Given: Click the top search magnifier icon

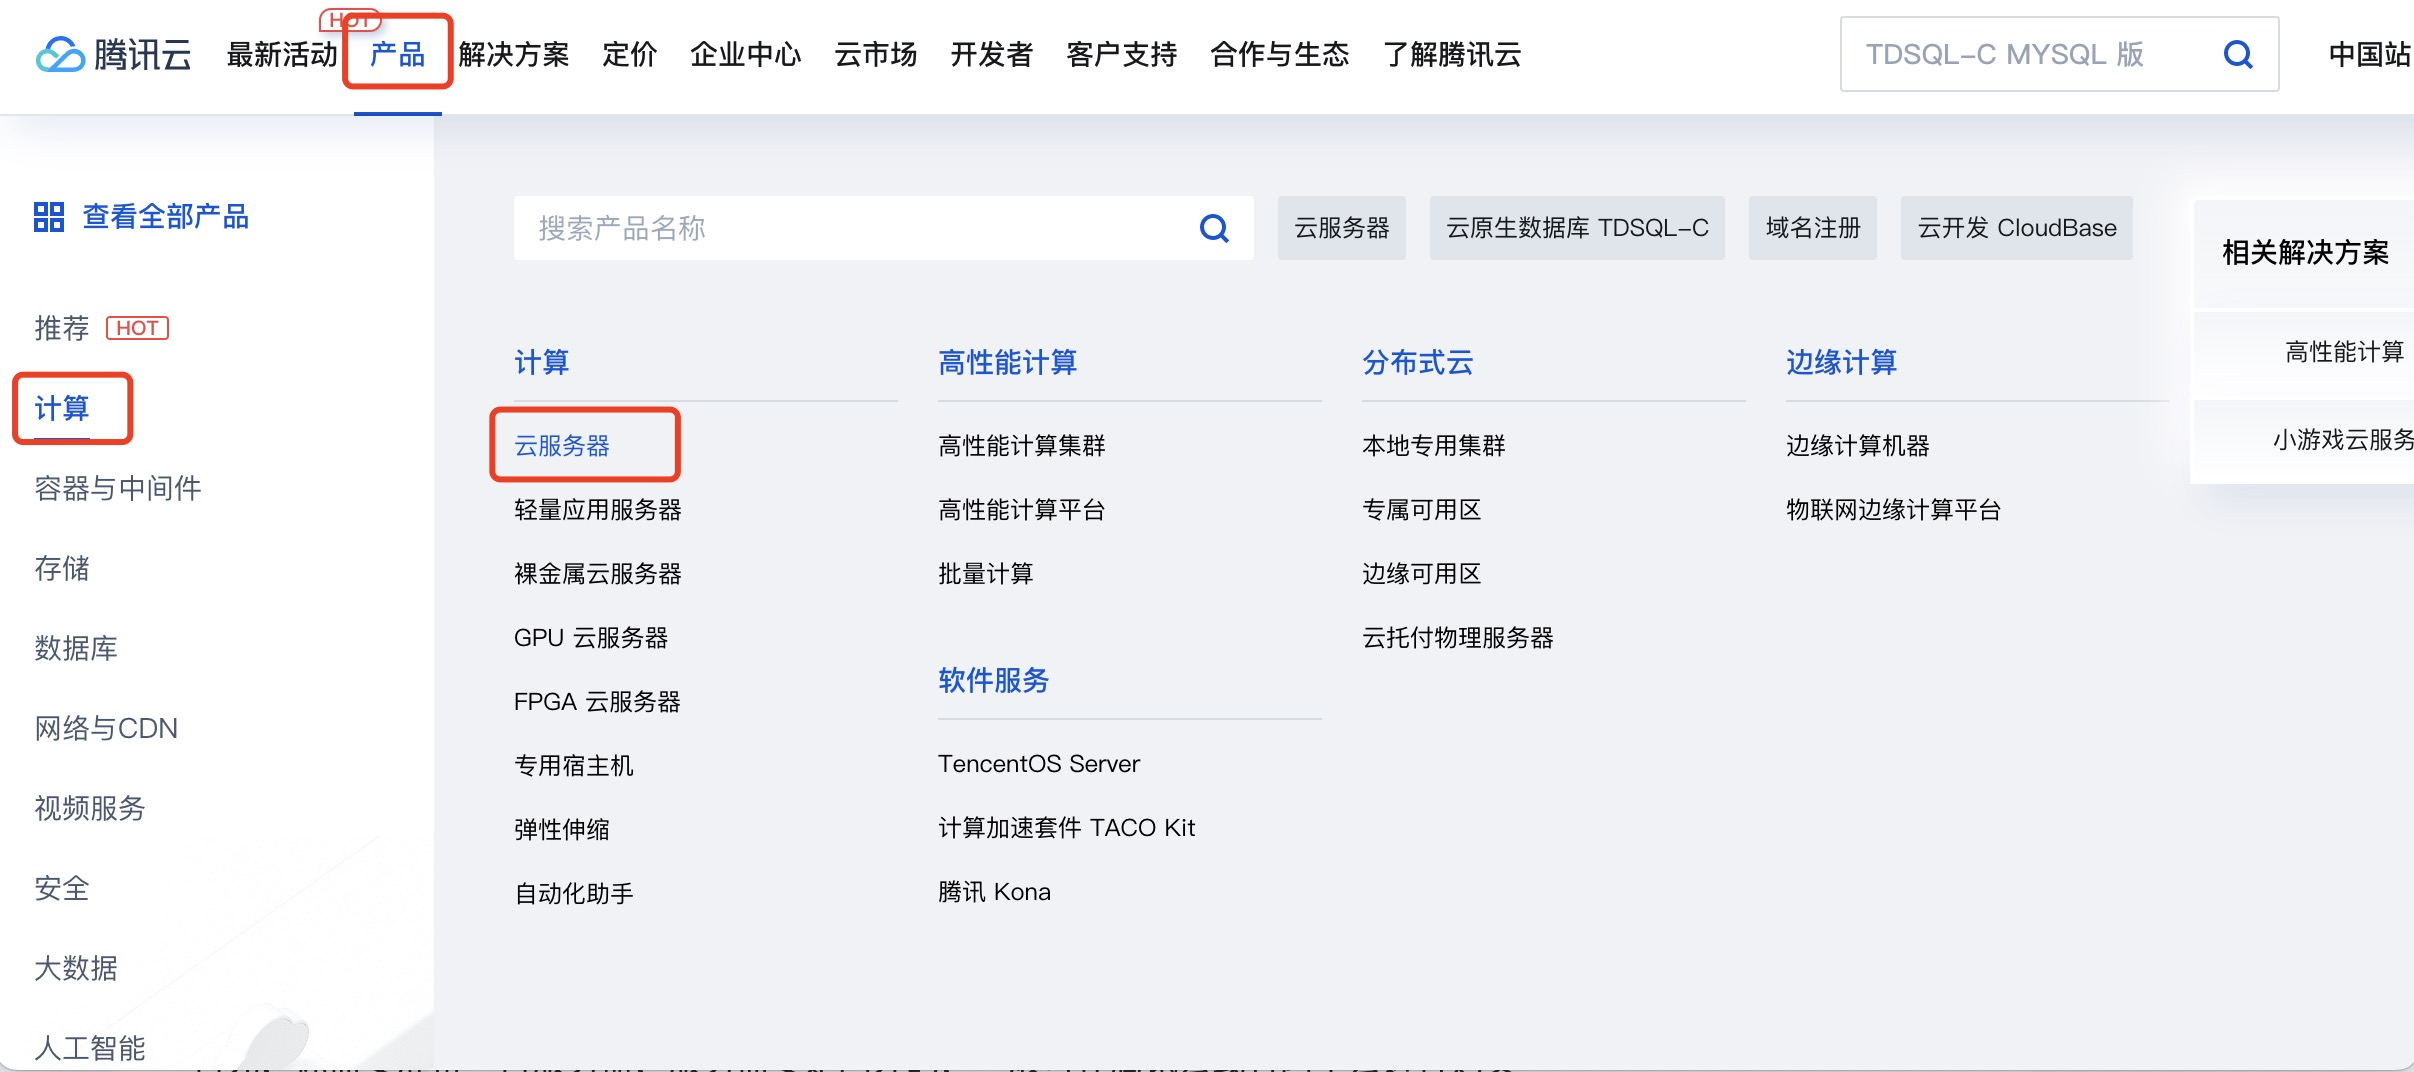Looking at the screenshot, I should click(2238, 54).
